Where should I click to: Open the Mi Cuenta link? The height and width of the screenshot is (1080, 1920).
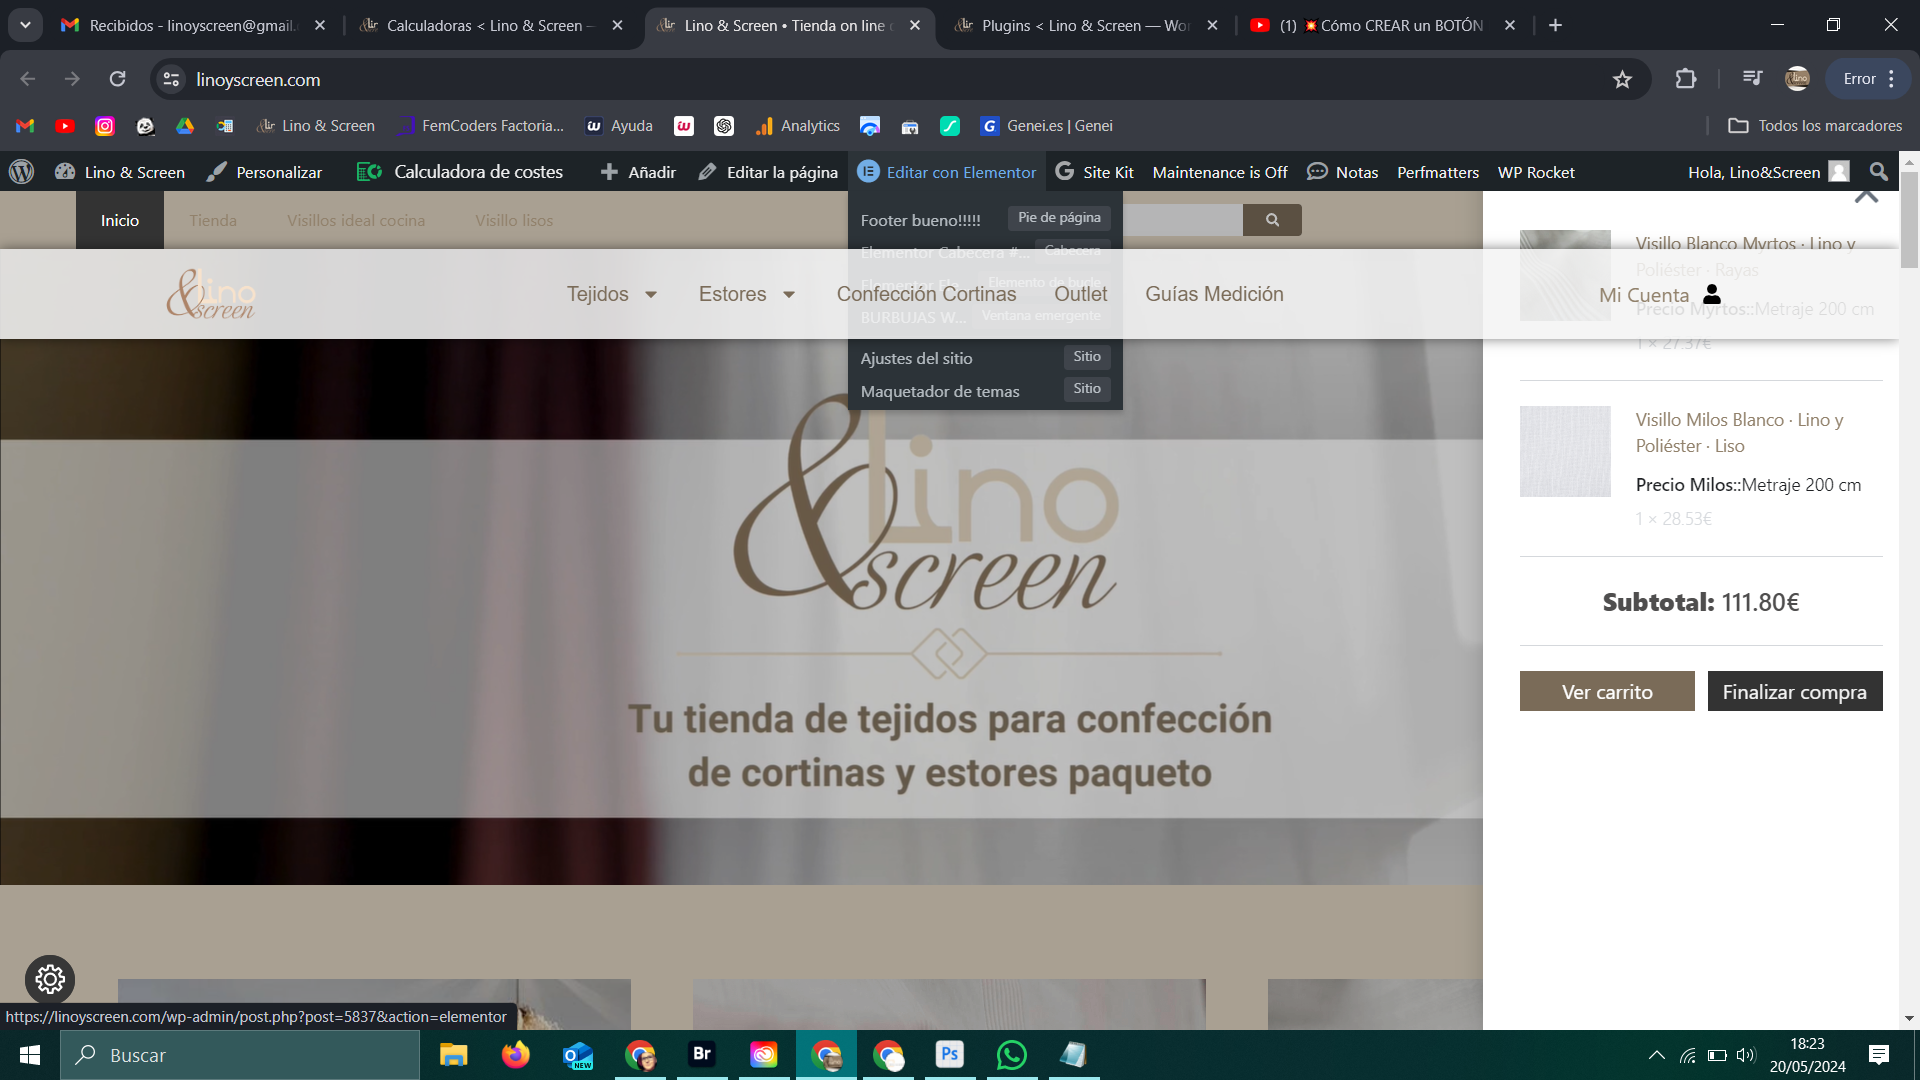tap(1644, 295)
